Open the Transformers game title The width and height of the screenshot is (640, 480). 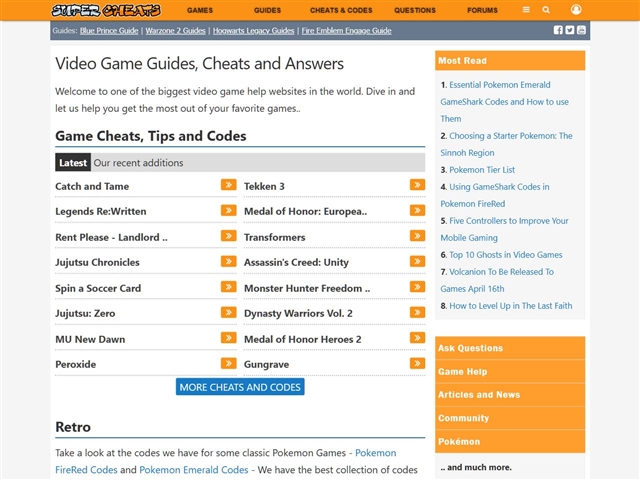click(274, 238)
